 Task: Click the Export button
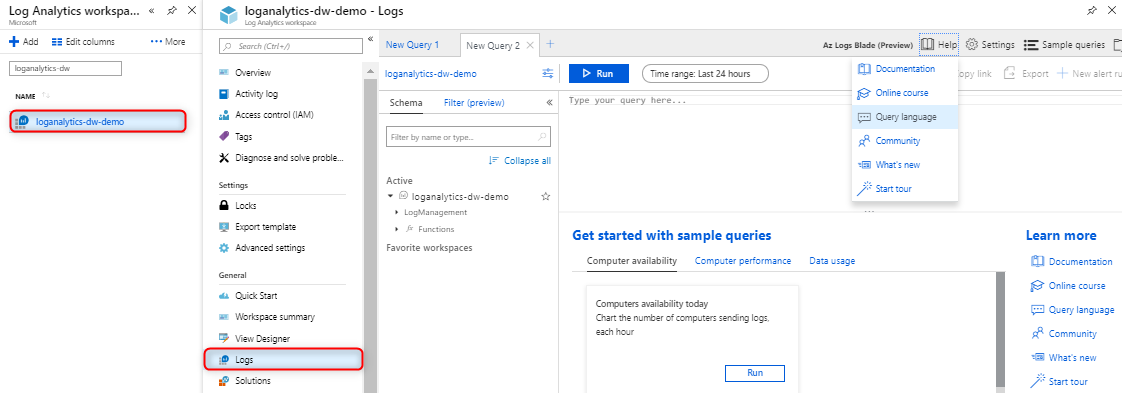[x=1026, y=73]
